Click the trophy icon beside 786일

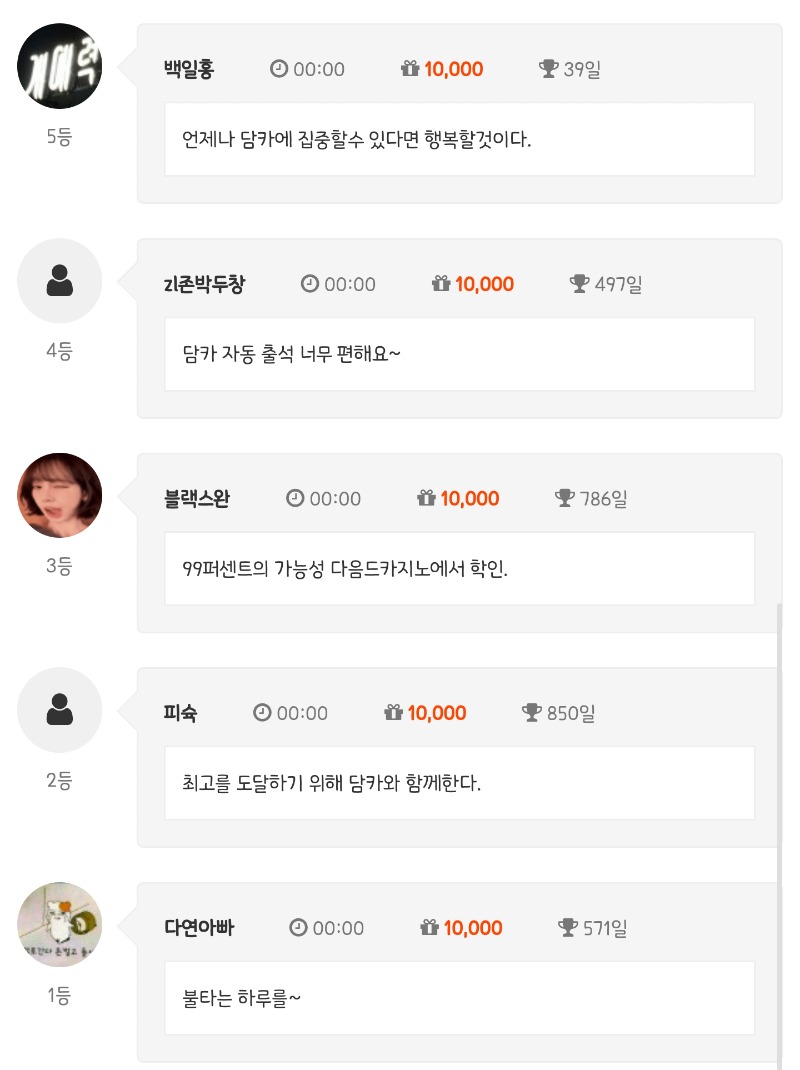click(565, 498)
